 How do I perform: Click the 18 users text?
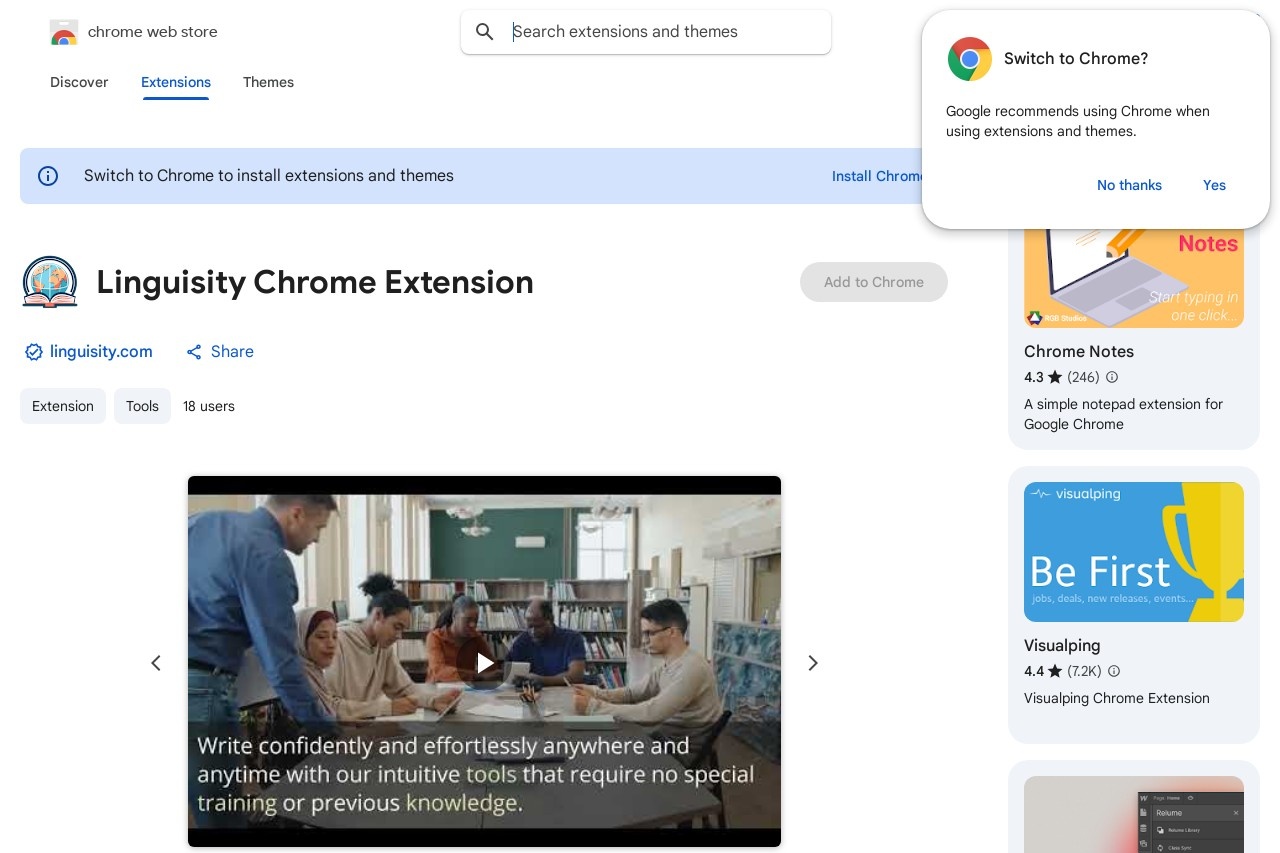point(209,406)
